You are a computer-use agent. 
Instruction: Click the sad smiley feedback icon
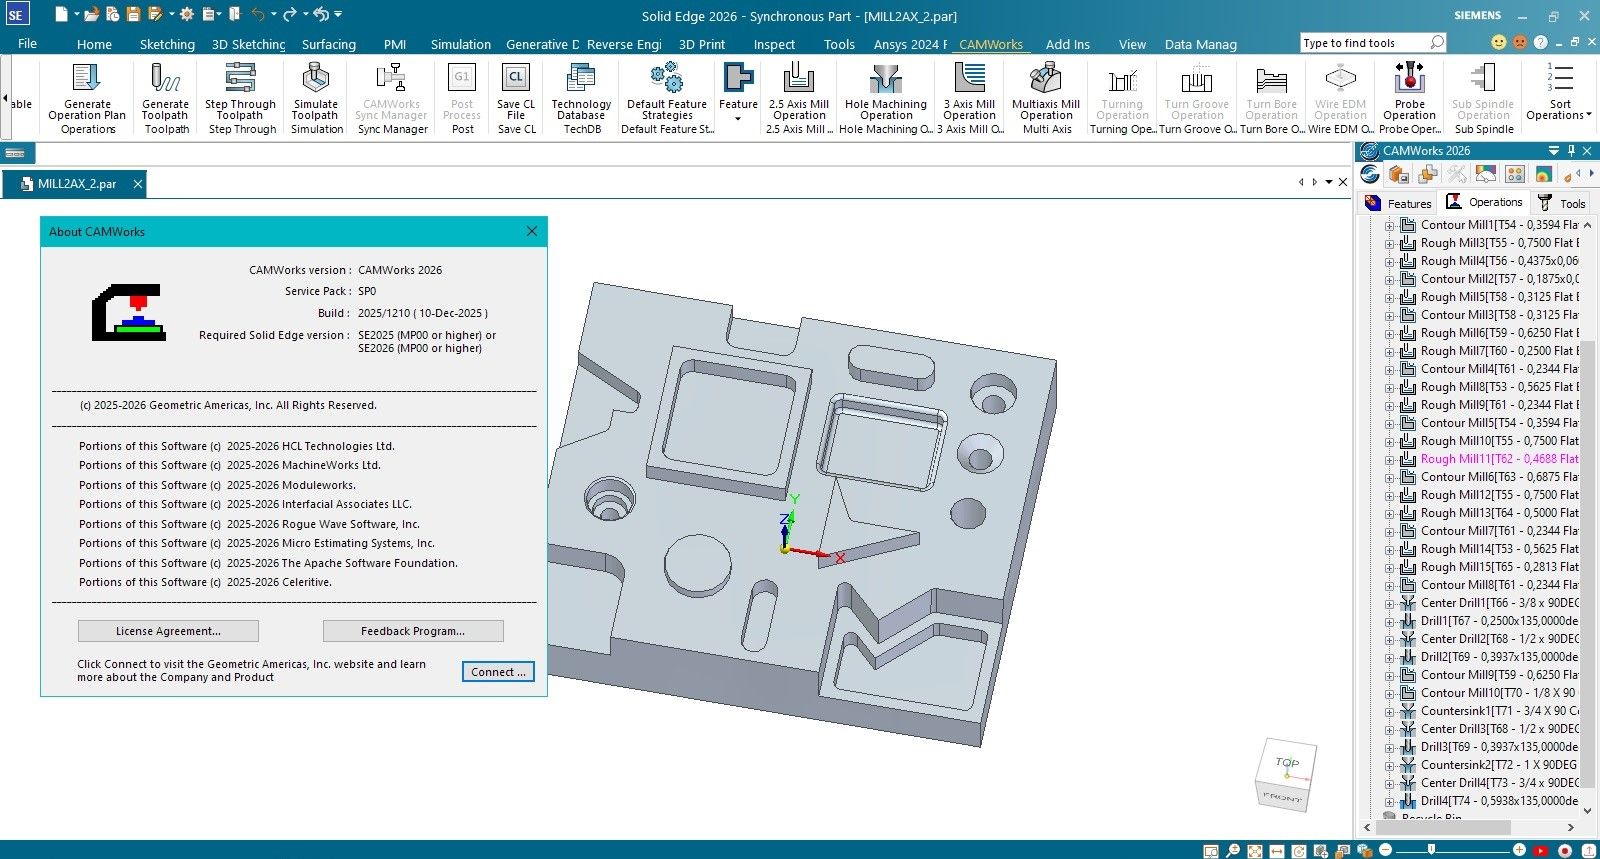coord(1520,42)
